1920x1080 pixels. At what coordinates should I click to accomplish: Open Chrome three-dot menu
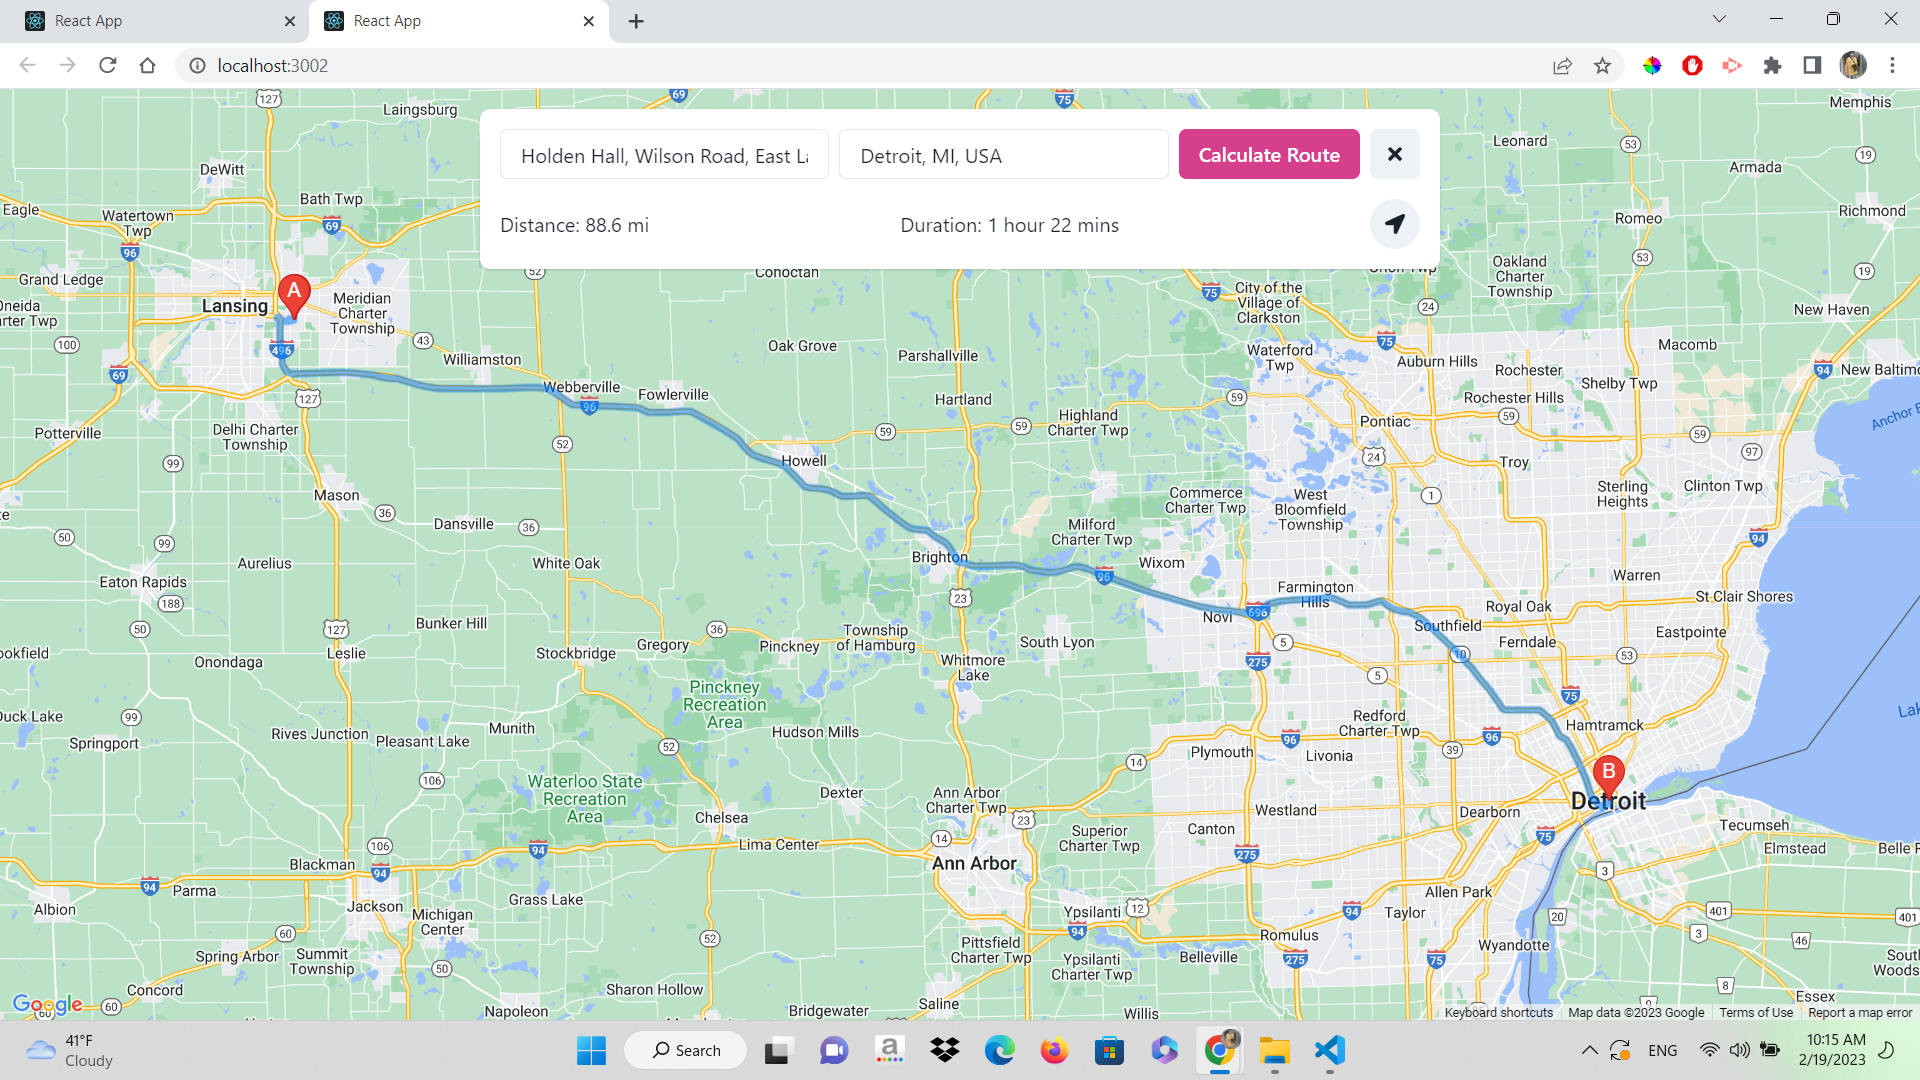pyautogui.click(x=1892, y=66)
